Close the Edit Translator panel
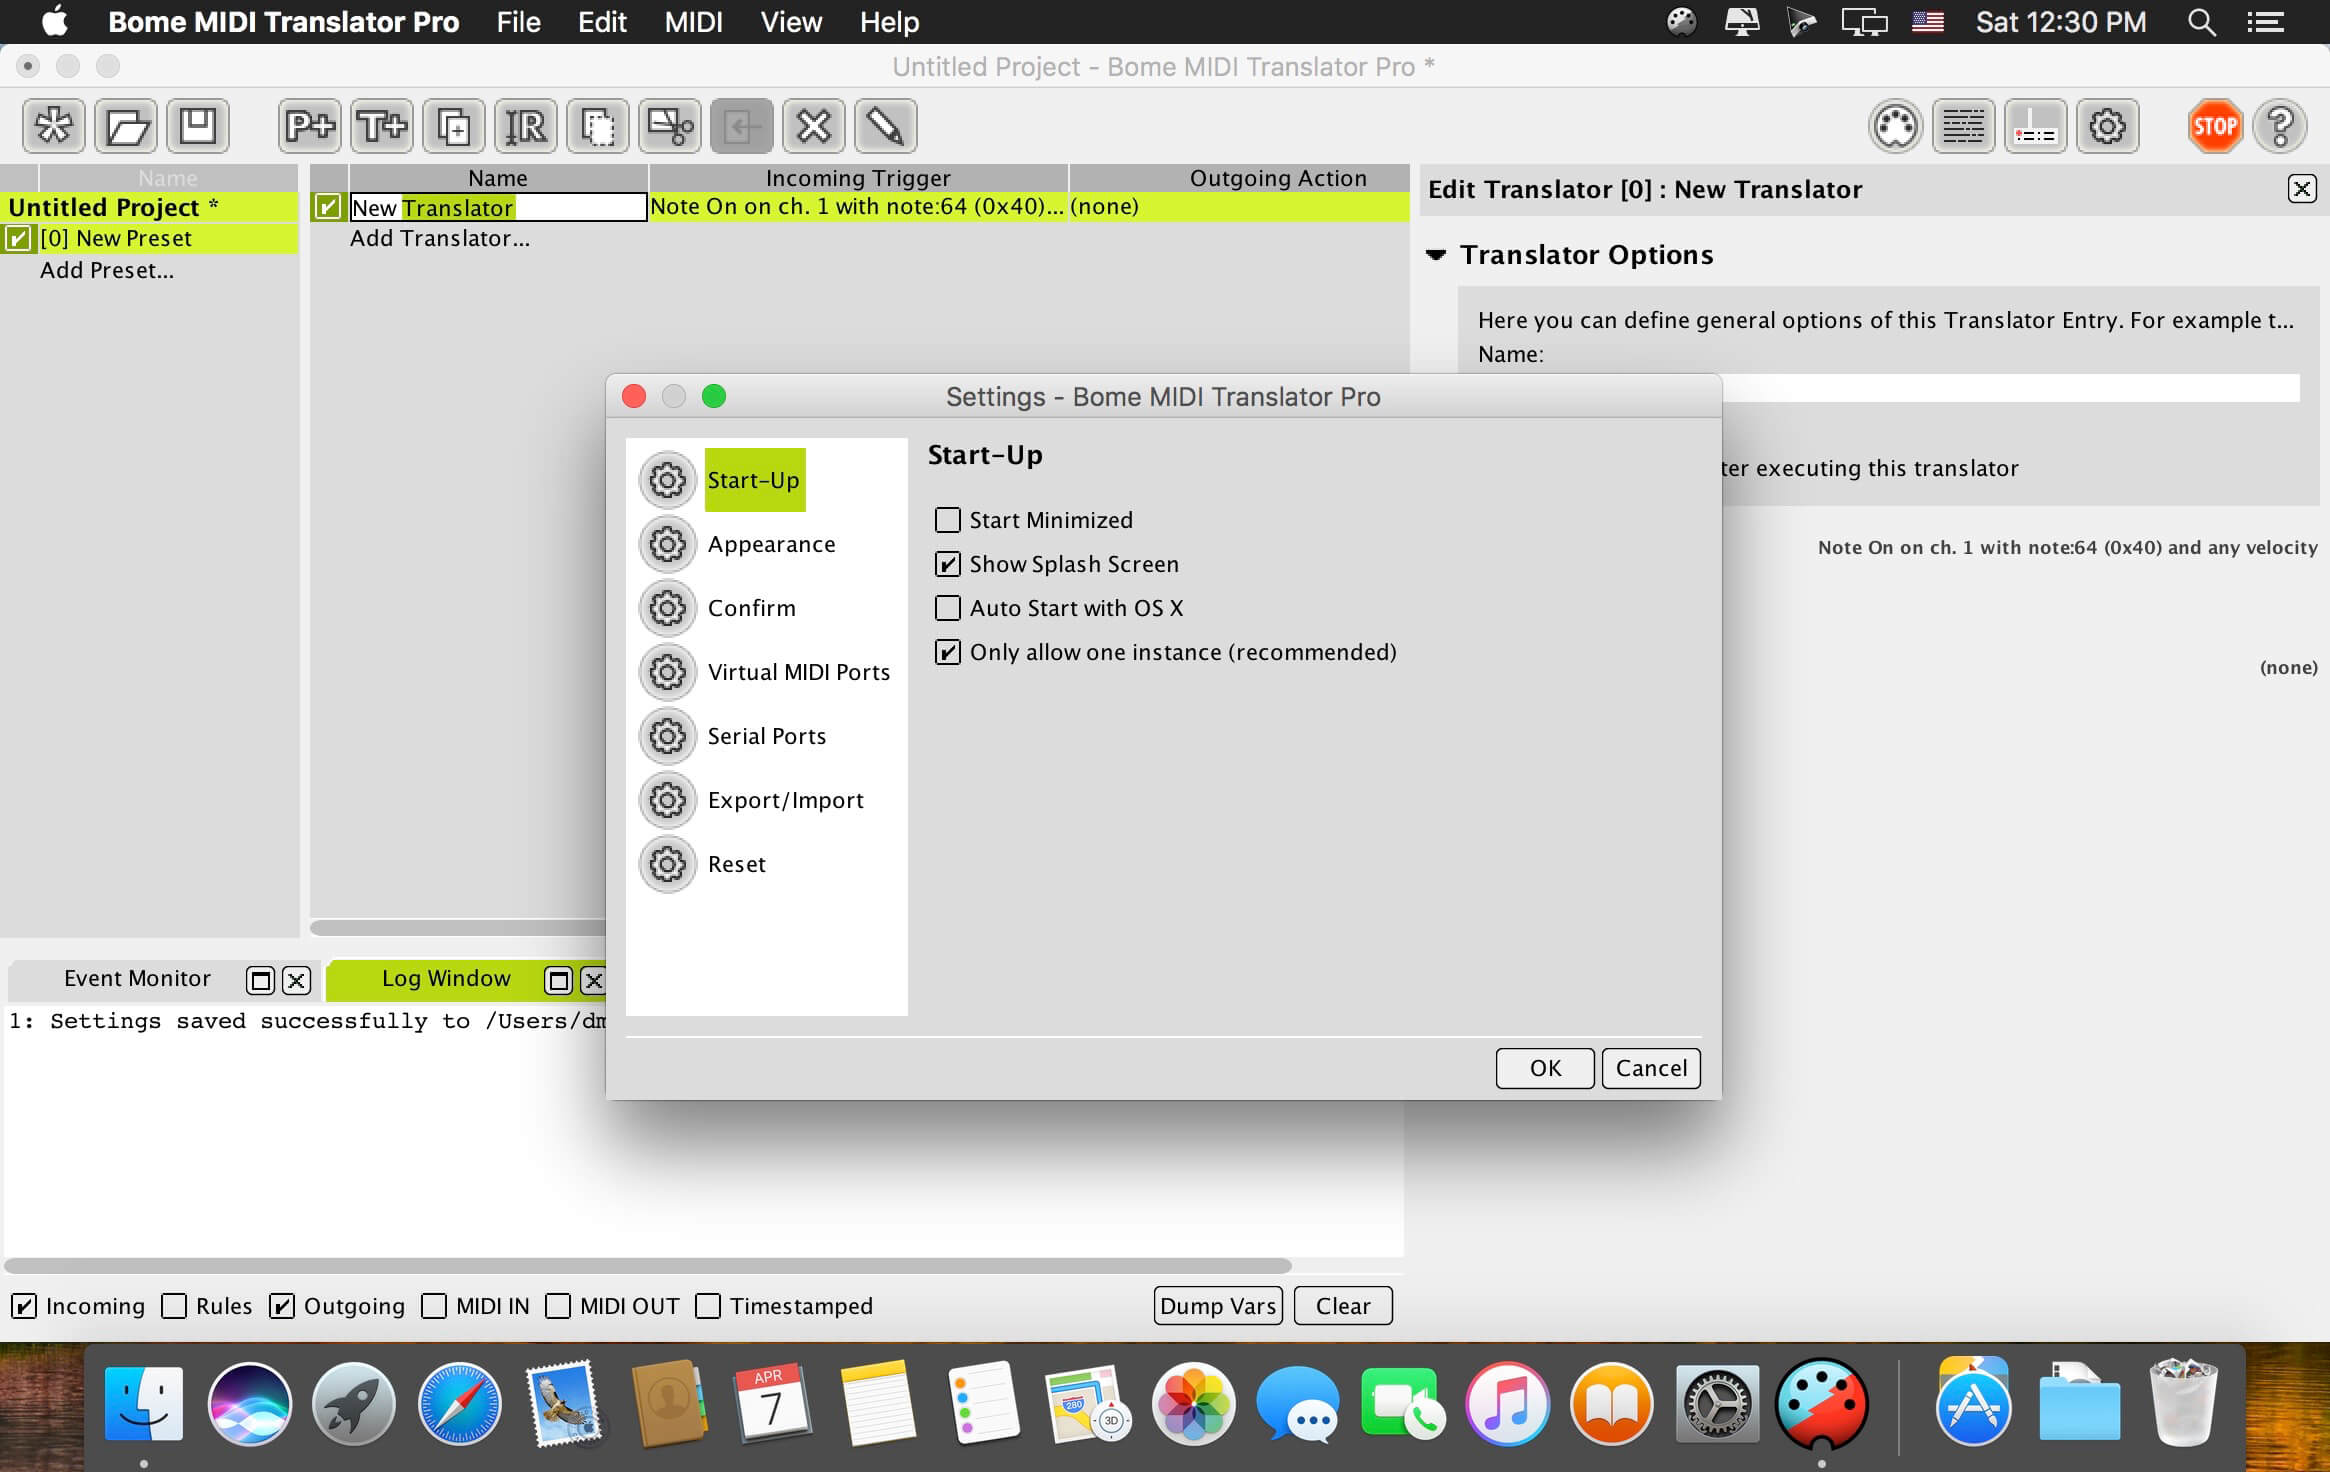2330x1472 pixels. coord(2302,189)
